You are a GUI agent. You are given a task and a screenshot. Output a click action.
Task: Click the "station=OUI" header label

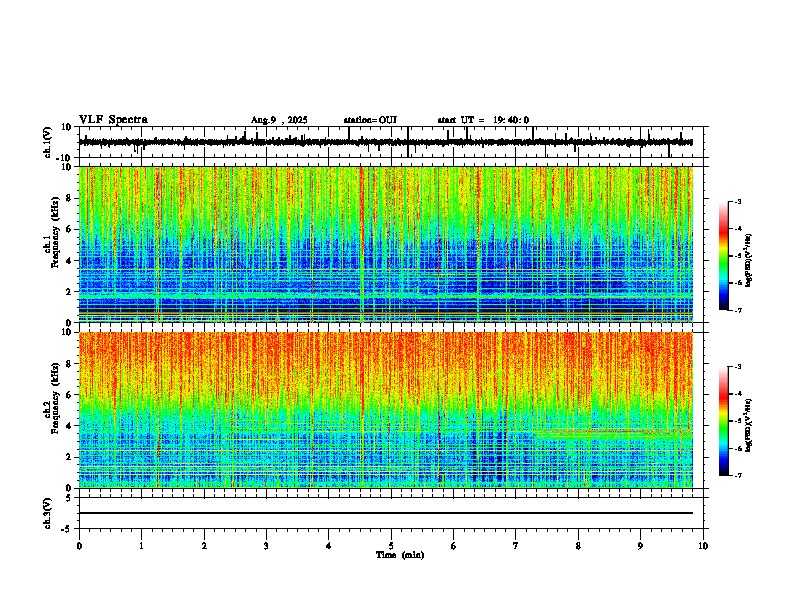point(370,120)
